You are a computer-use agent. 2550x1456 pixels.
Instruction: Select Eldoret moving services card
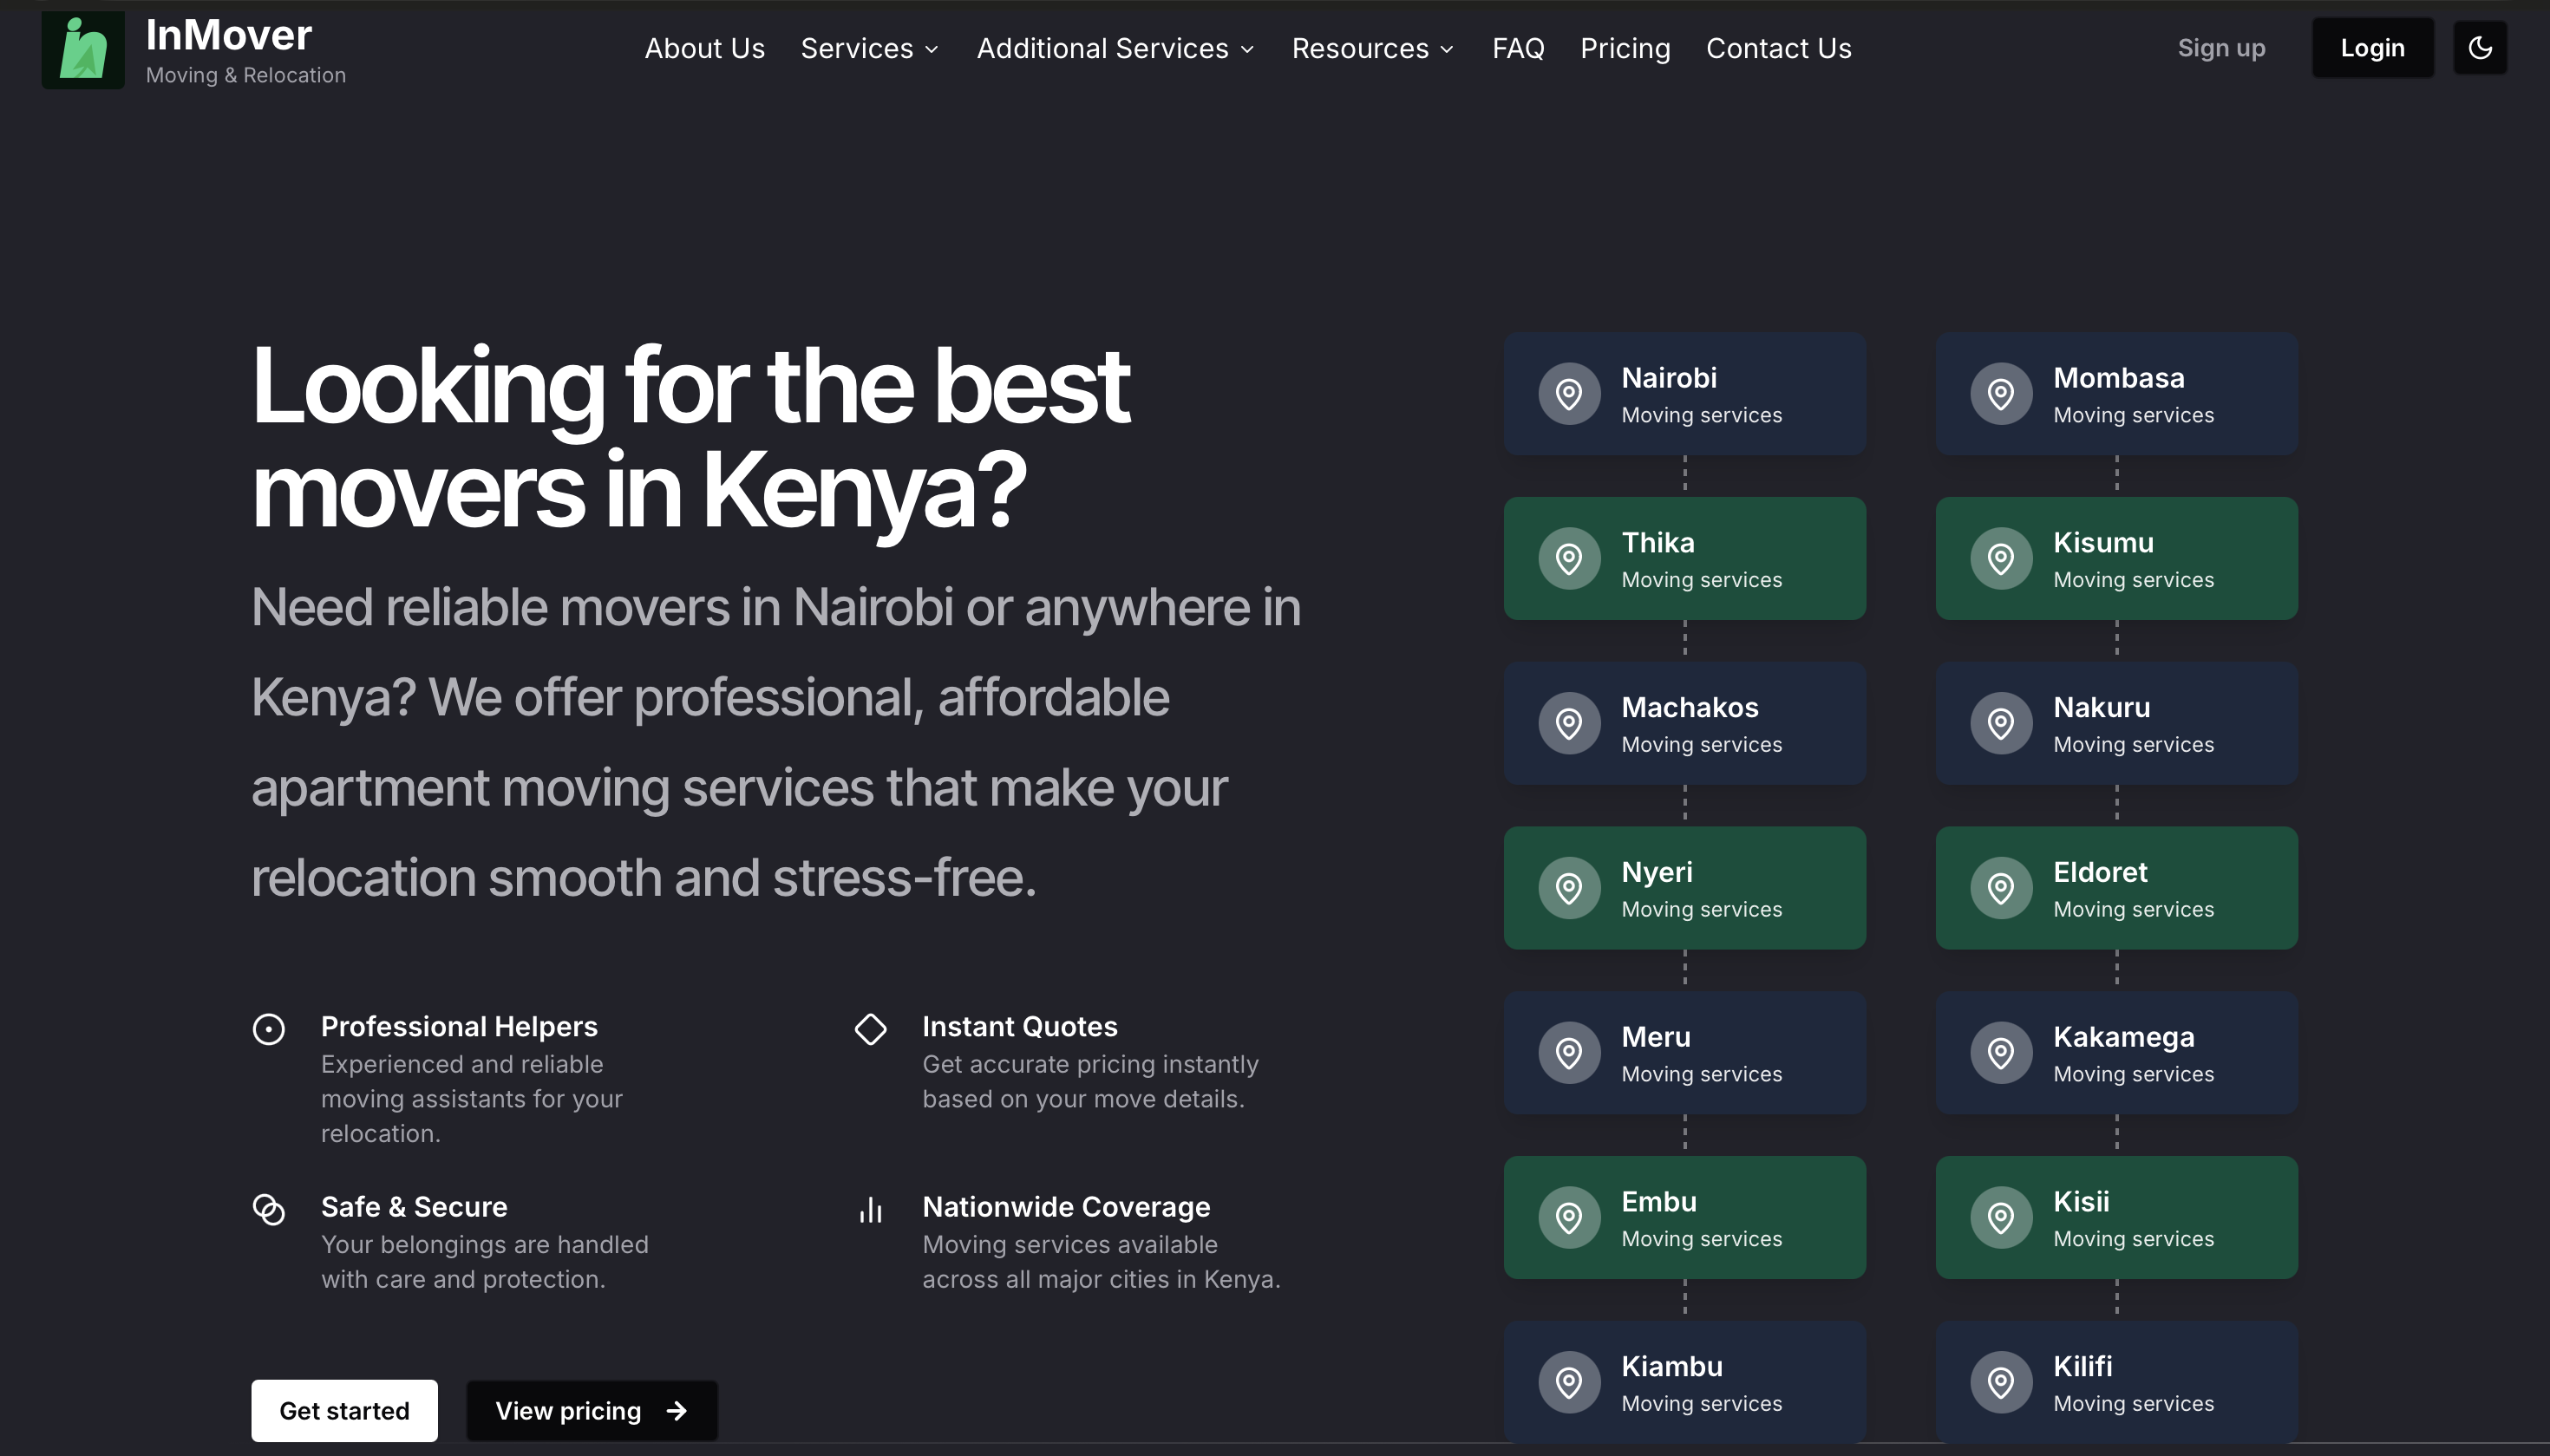tap(2116, 888)
